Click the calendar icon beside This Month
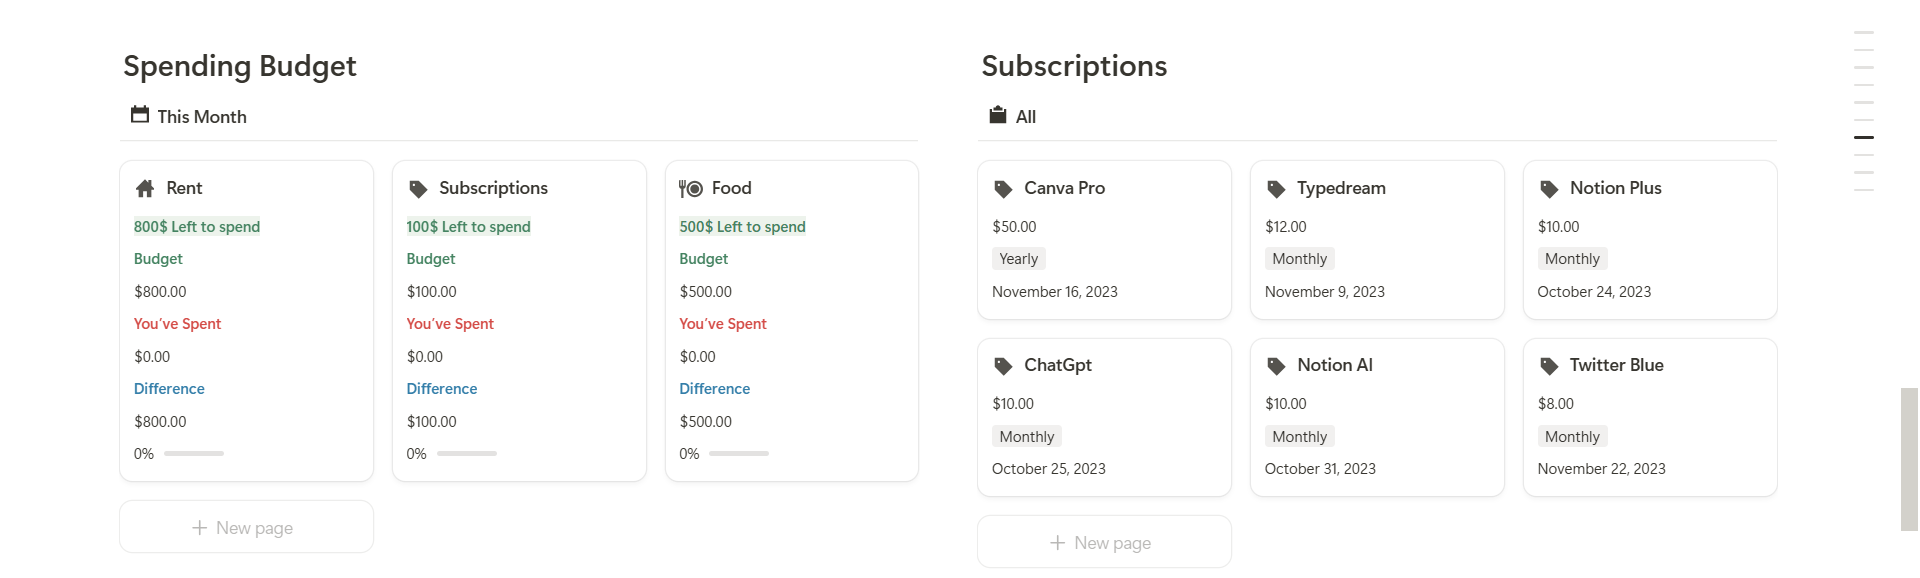The image size is (1920, 578). [x=139, y=115]
